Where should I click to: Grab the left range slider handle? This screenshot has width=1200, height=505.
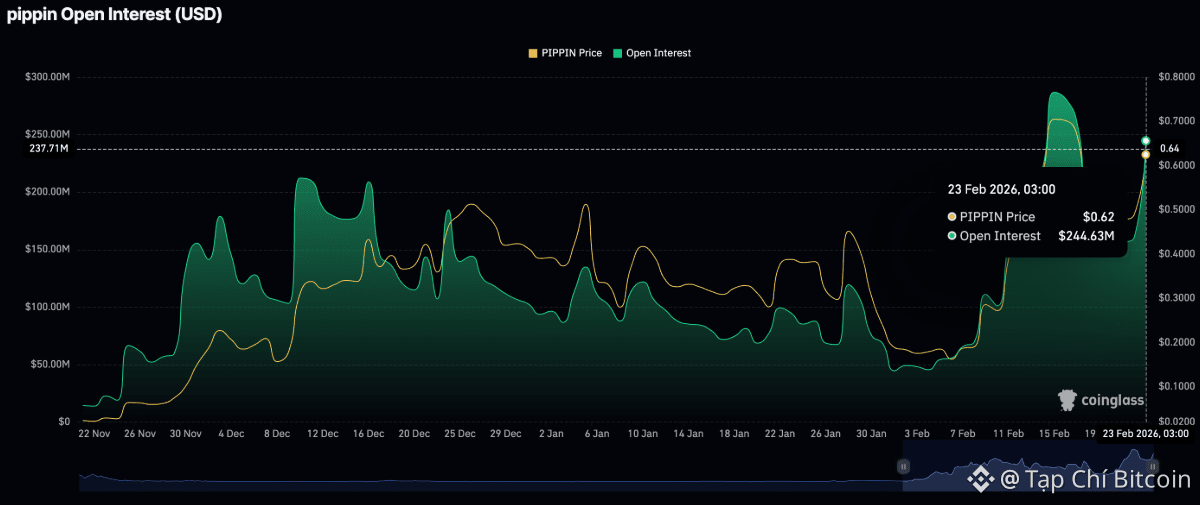(903, 466)
